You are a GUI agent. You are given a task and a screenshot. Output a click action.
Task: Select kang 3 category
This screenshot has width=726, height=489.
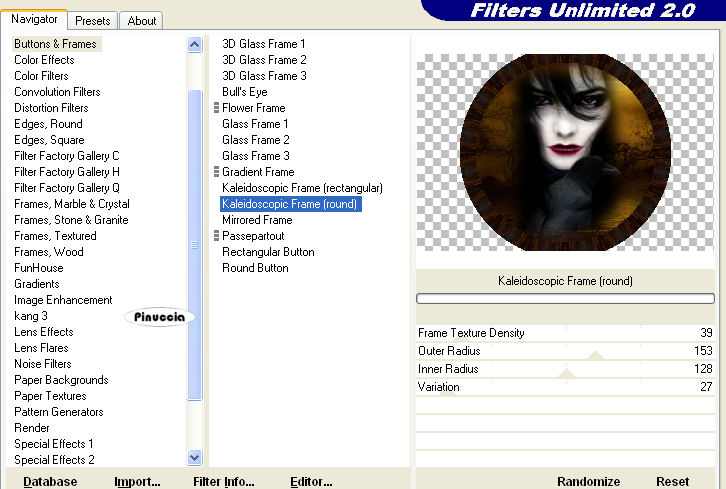click(31, 316)
